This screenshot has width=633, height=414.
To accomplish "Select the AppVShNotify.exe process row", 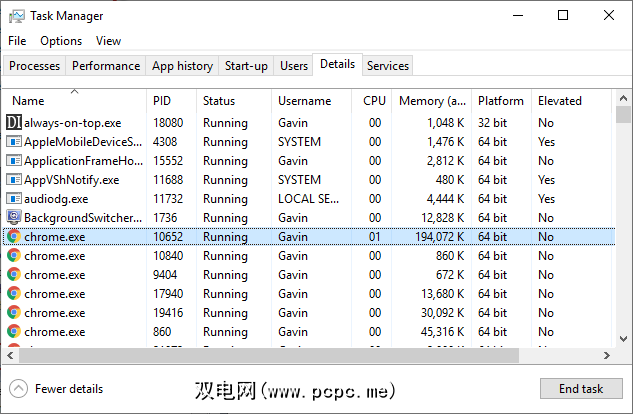I will point(72,180).
